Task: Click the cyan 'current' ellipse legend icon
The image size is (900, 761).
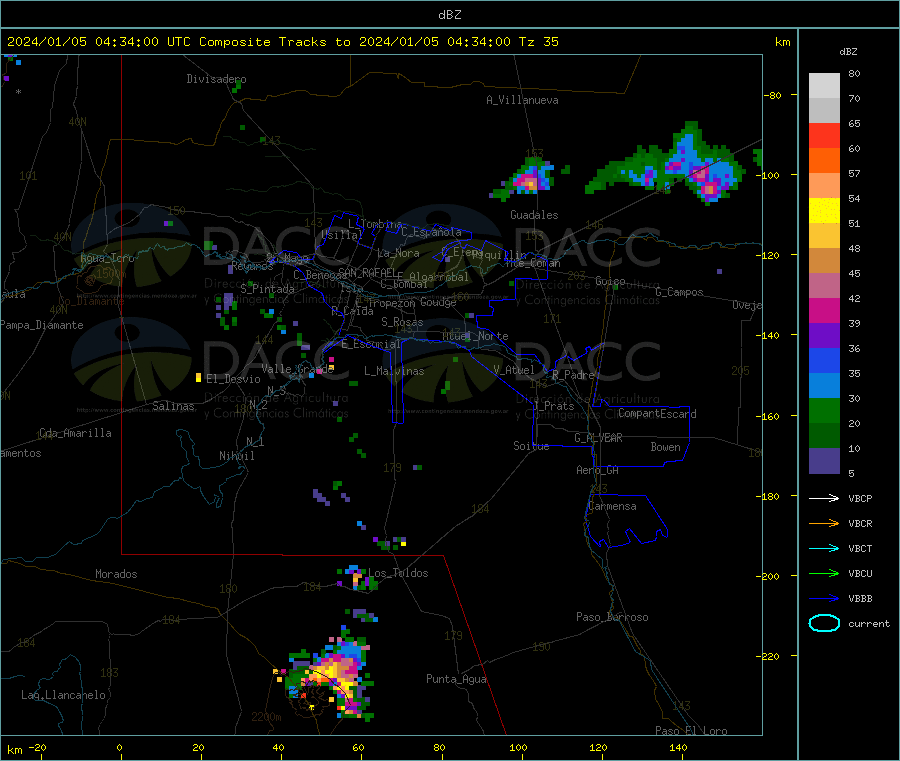Action: pyautogui.click(x=824, y=623)
